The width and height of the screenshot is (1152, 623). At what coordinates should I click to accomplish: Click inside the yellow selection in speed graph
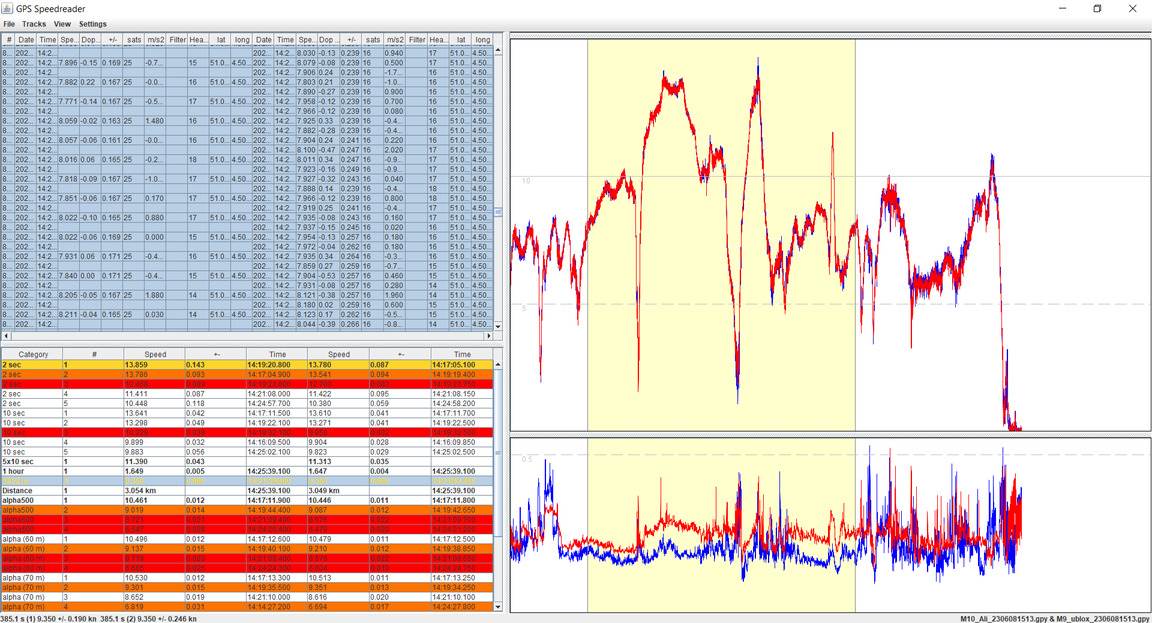coord(720,250)
